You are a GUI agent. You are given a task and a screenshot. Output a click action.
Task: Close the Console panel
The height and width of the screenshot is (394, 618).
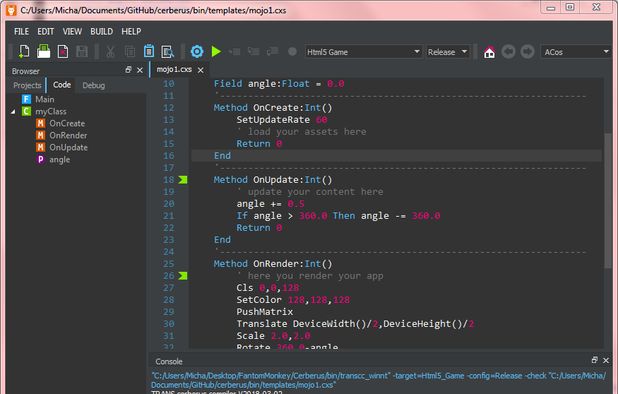606,360
